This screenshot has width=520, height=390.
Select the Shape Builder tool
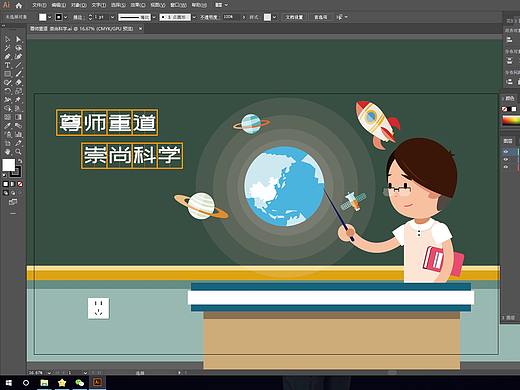pyautogui.click(x=7, y=108)
